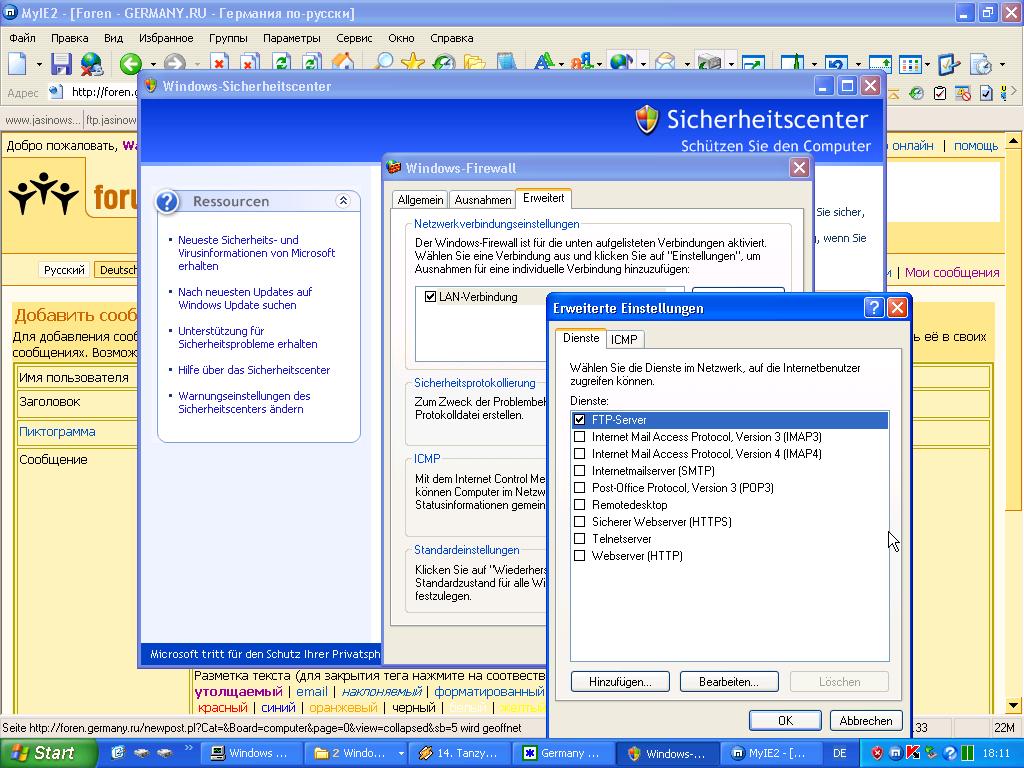The image size is (1024, 768).
Task: Click the yellow folders icon in MyIE2 toolbar
Action: [475, 61]
